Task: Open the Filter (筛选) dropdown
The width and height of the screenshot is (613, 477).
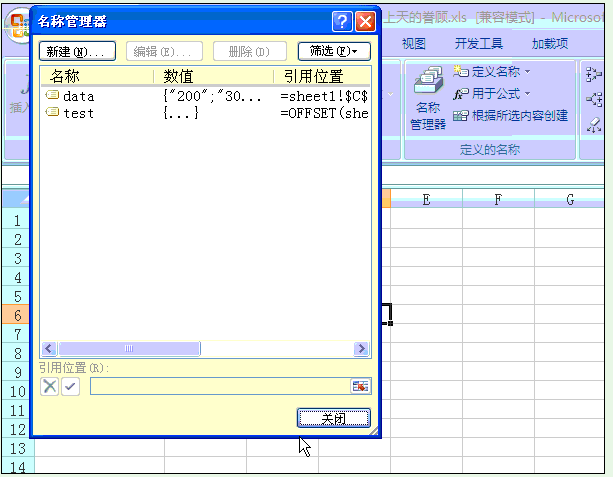Action: 334,51
